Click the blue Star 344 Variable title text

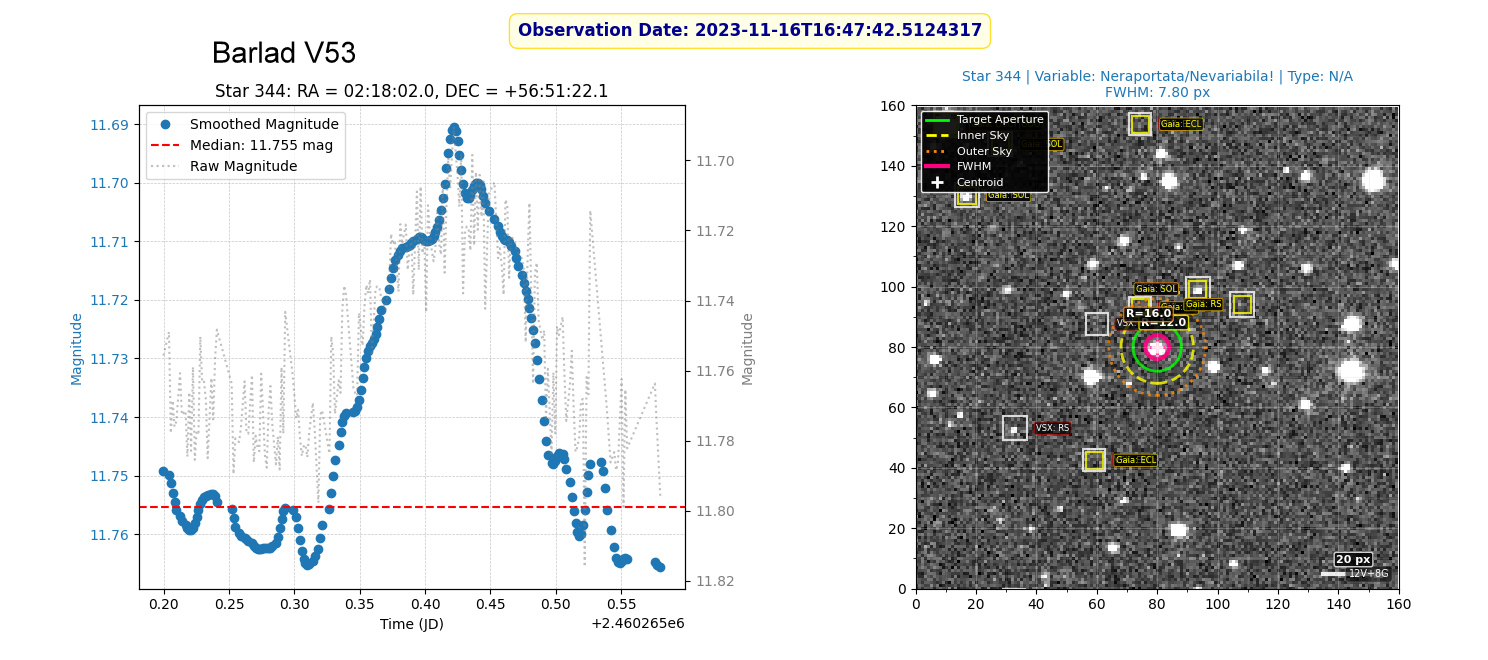pos(1157,77)
